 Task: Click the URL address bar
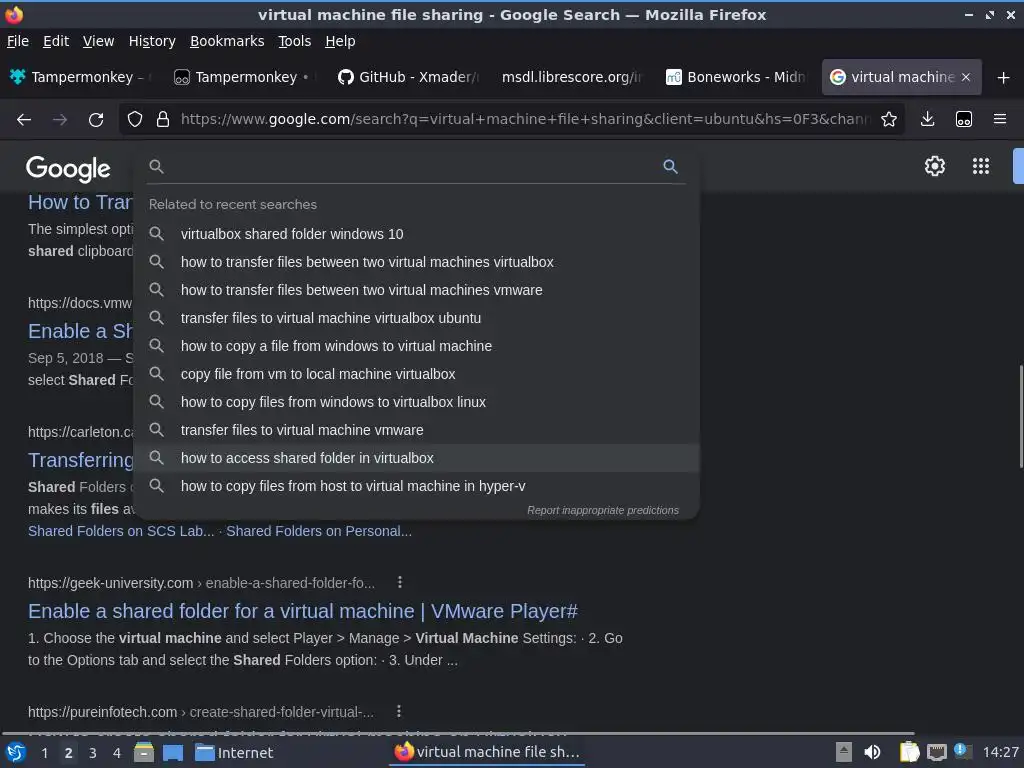pos(524,120)
